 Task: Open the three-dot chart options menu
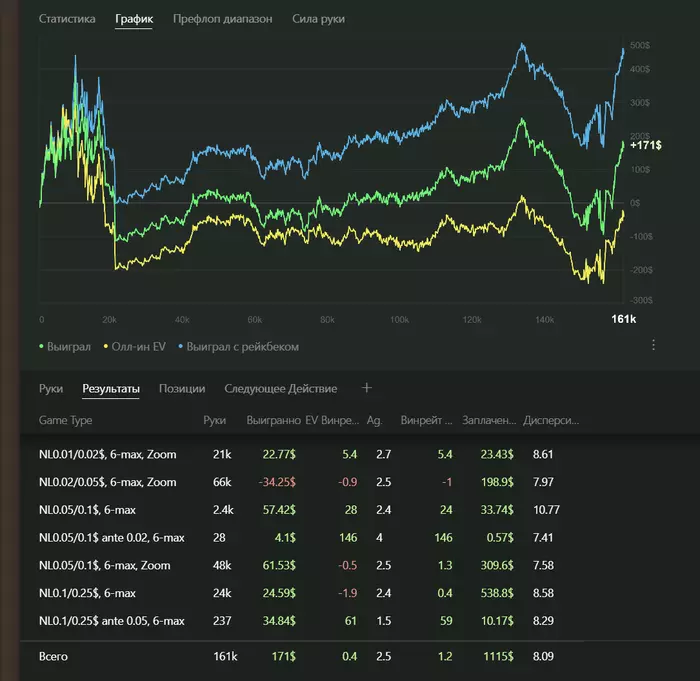(654, 345)
